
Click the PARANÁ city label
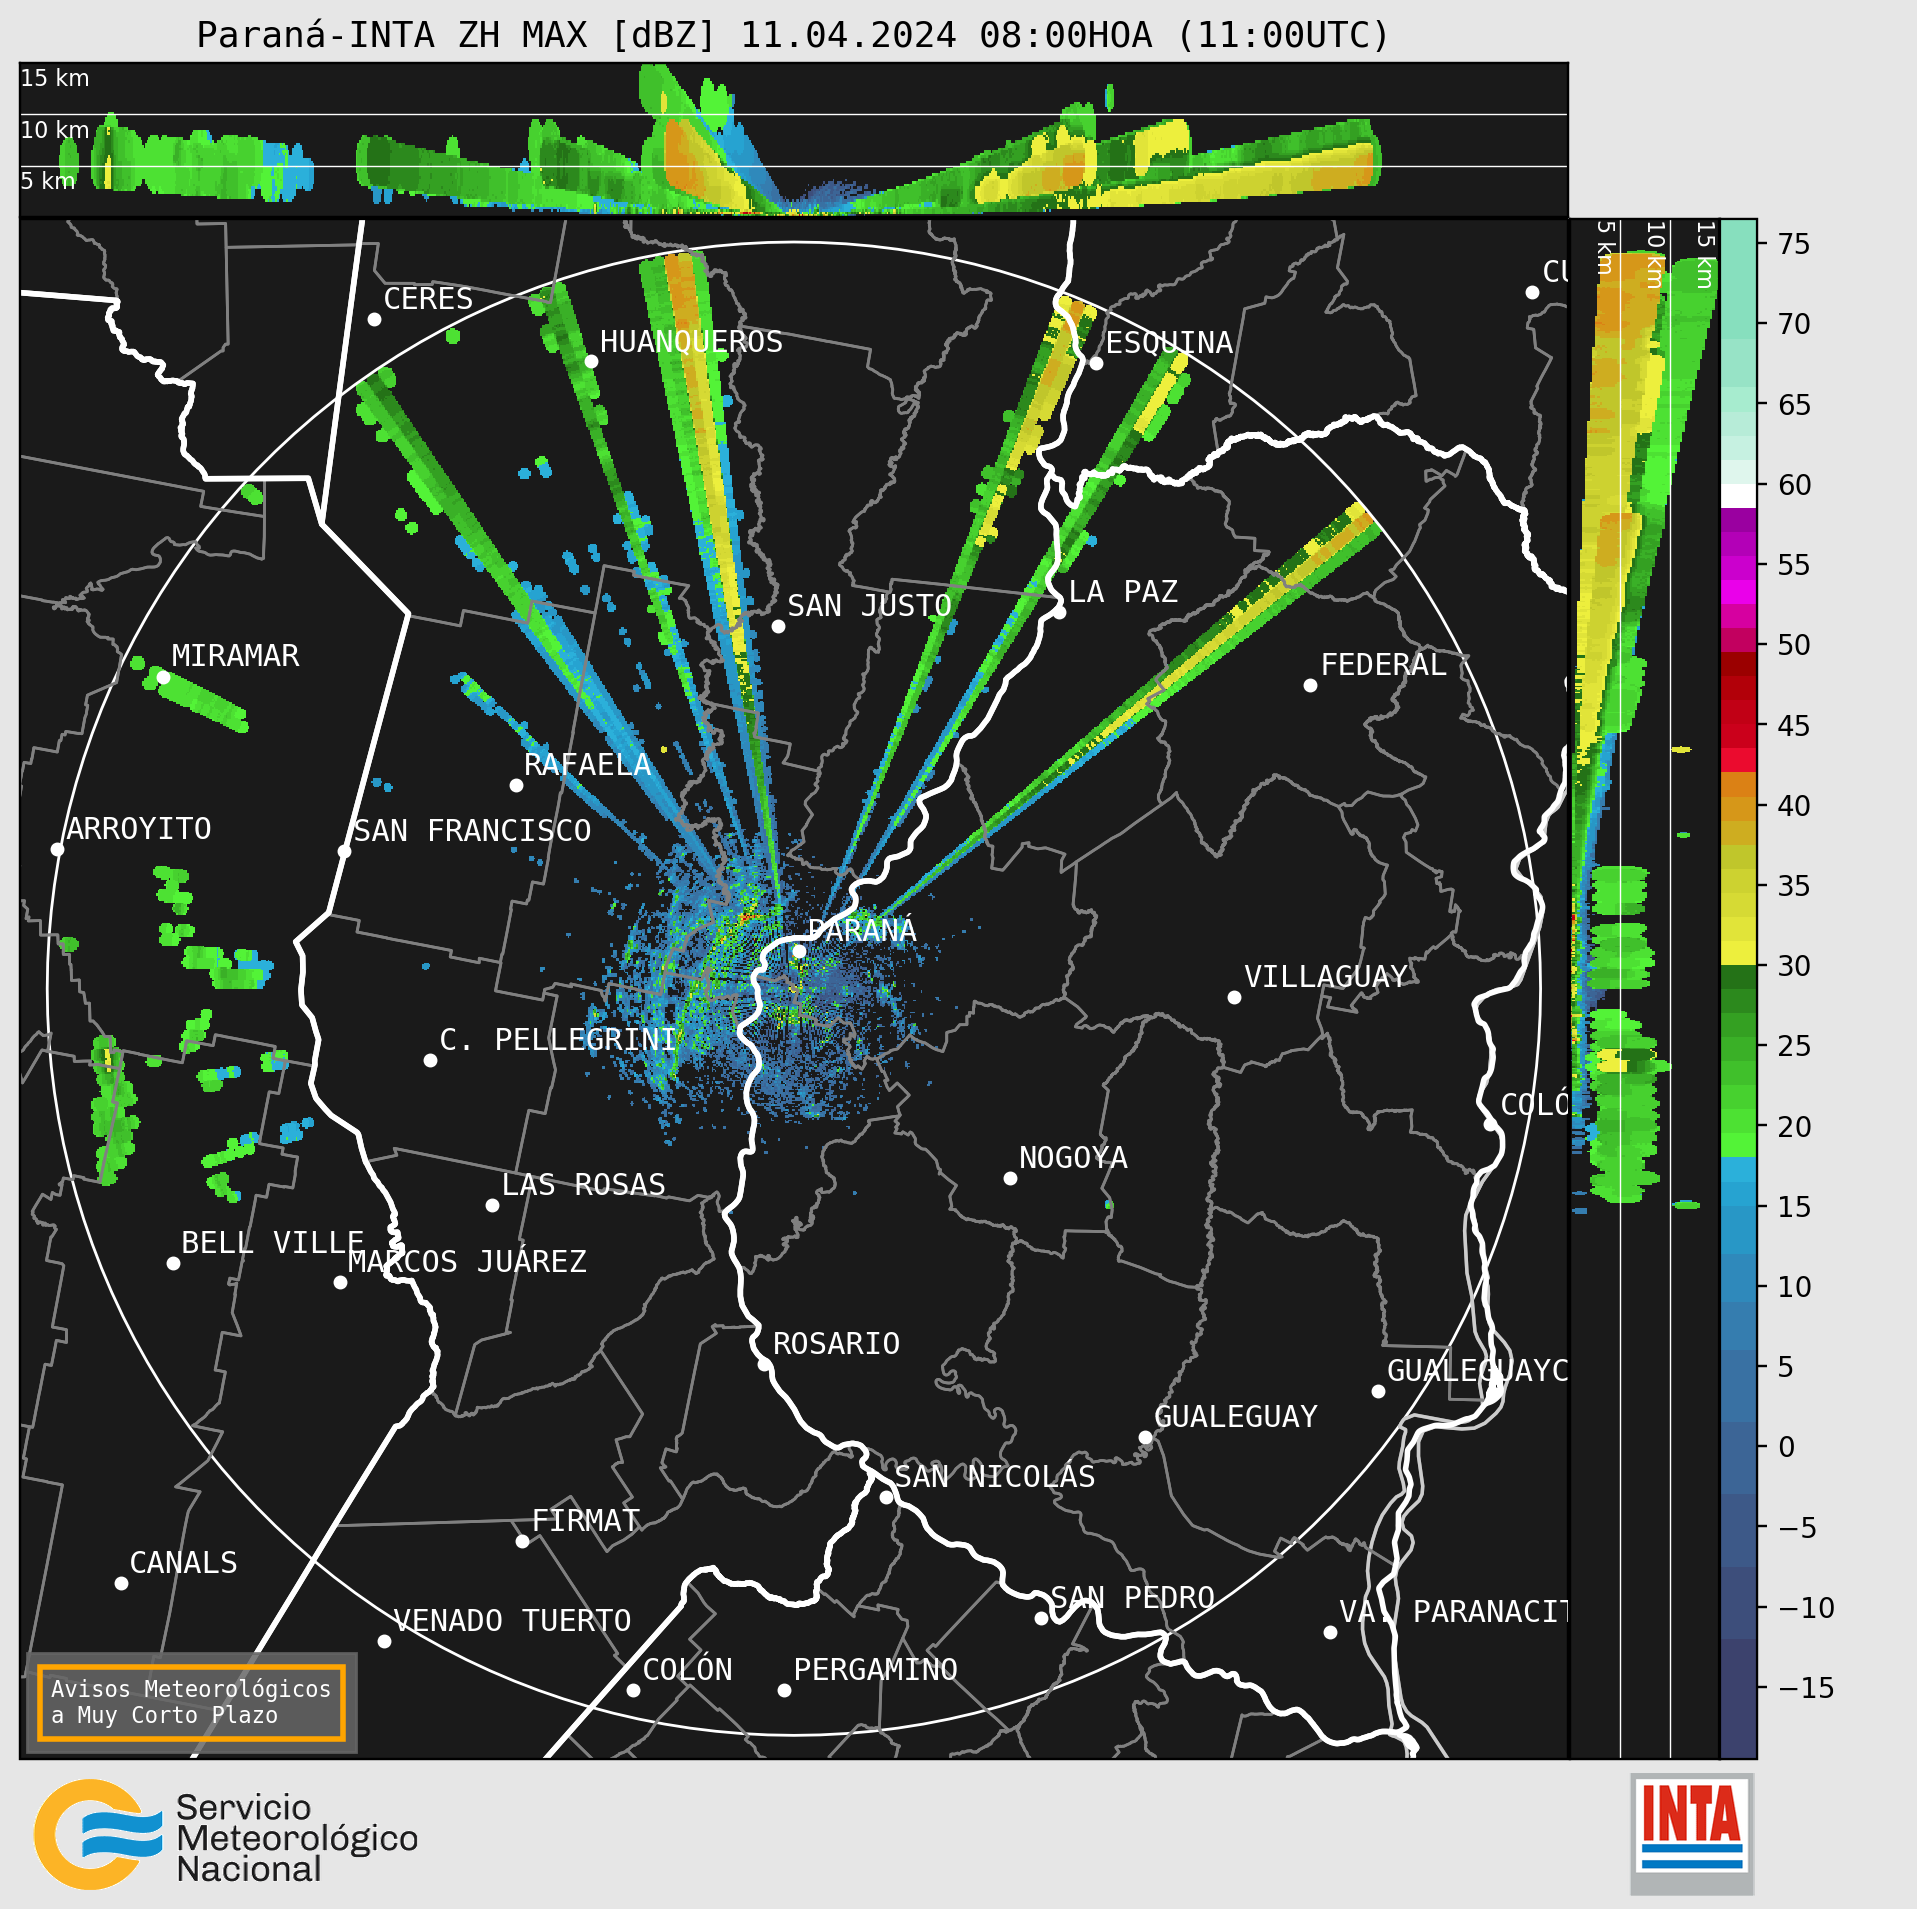point(862,930)
